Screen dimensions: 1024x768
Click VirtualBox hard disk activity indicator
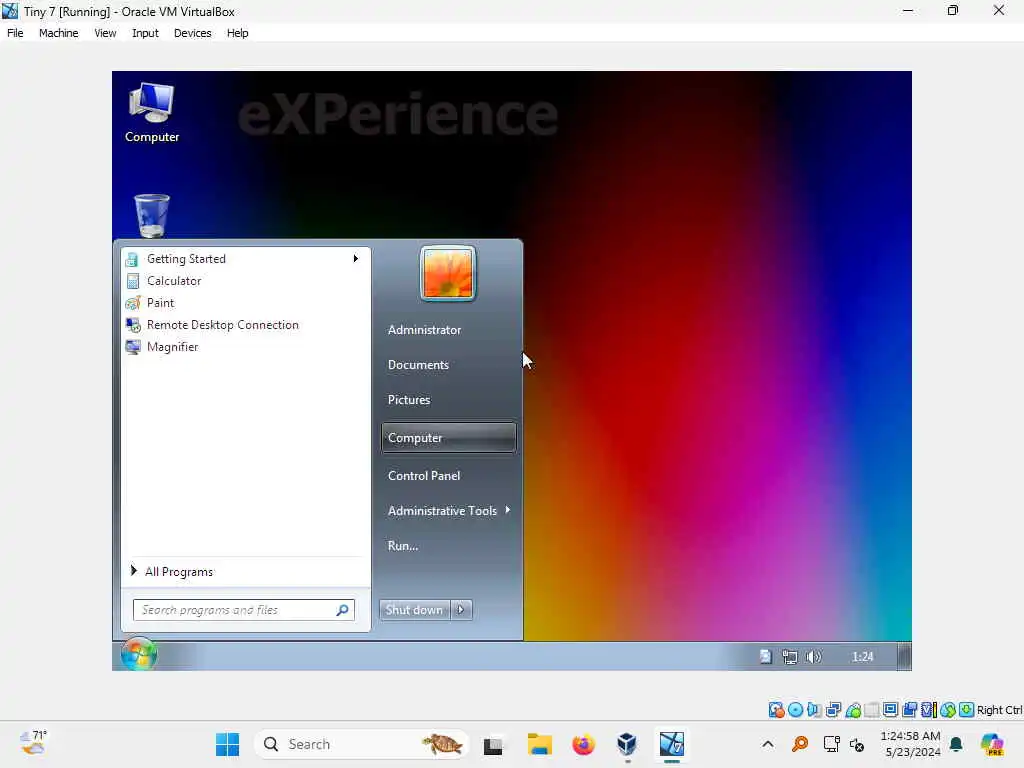776,710
